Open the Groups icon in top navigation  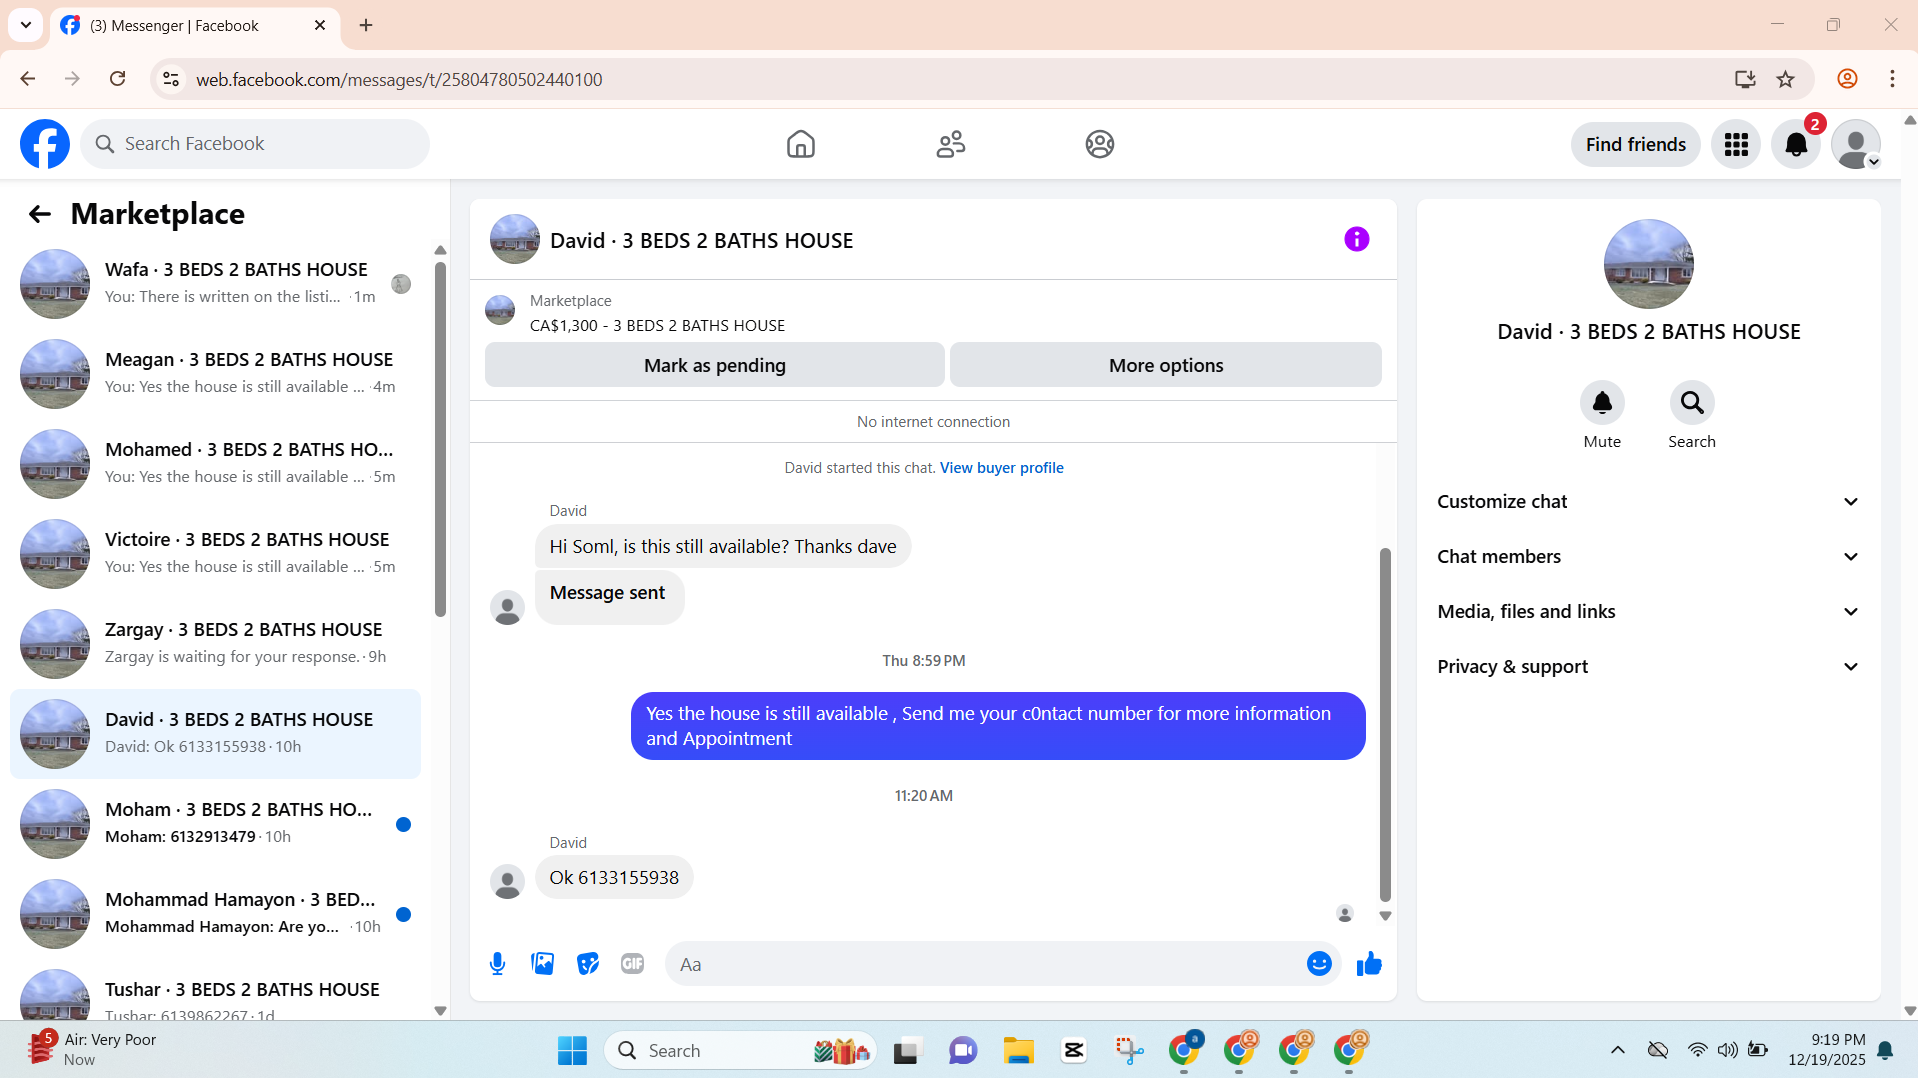(1100, 144)
